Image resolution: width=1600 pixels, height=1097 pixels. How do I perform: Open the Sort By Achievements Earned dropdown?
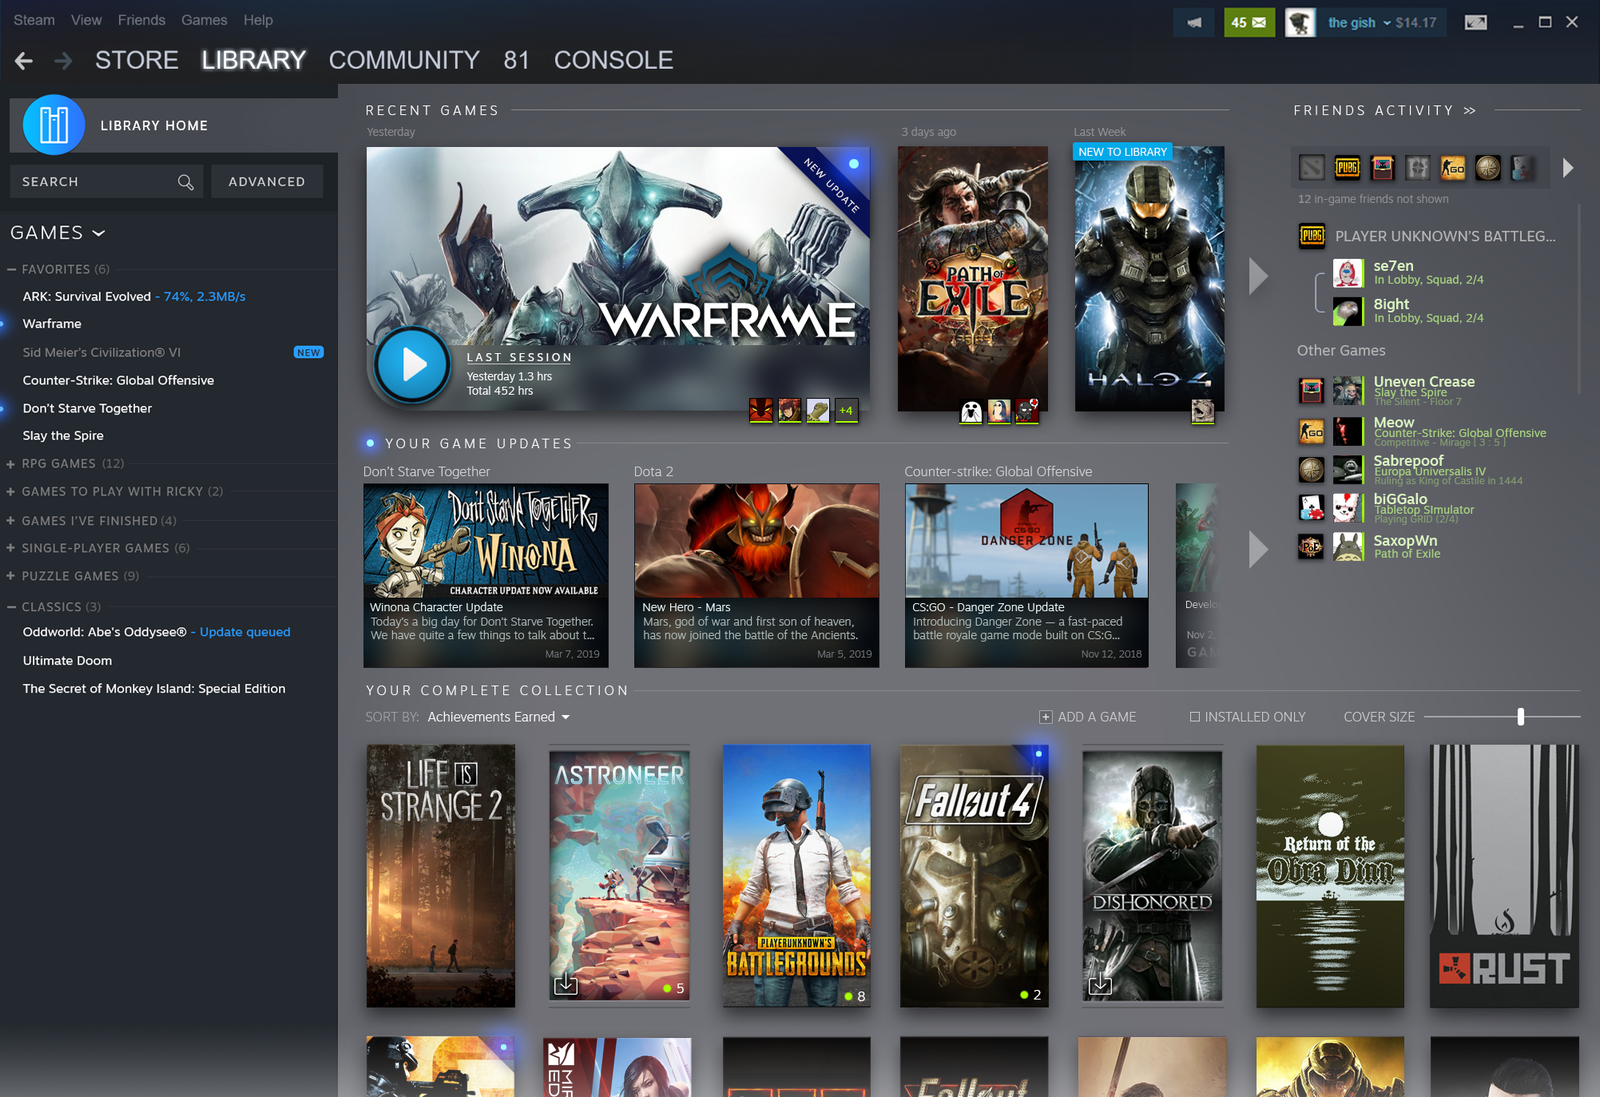click(x=498, y=717)
